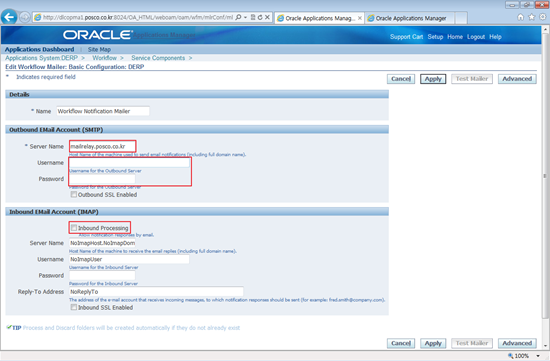Open the Site Map tab

tap(99, 49)
